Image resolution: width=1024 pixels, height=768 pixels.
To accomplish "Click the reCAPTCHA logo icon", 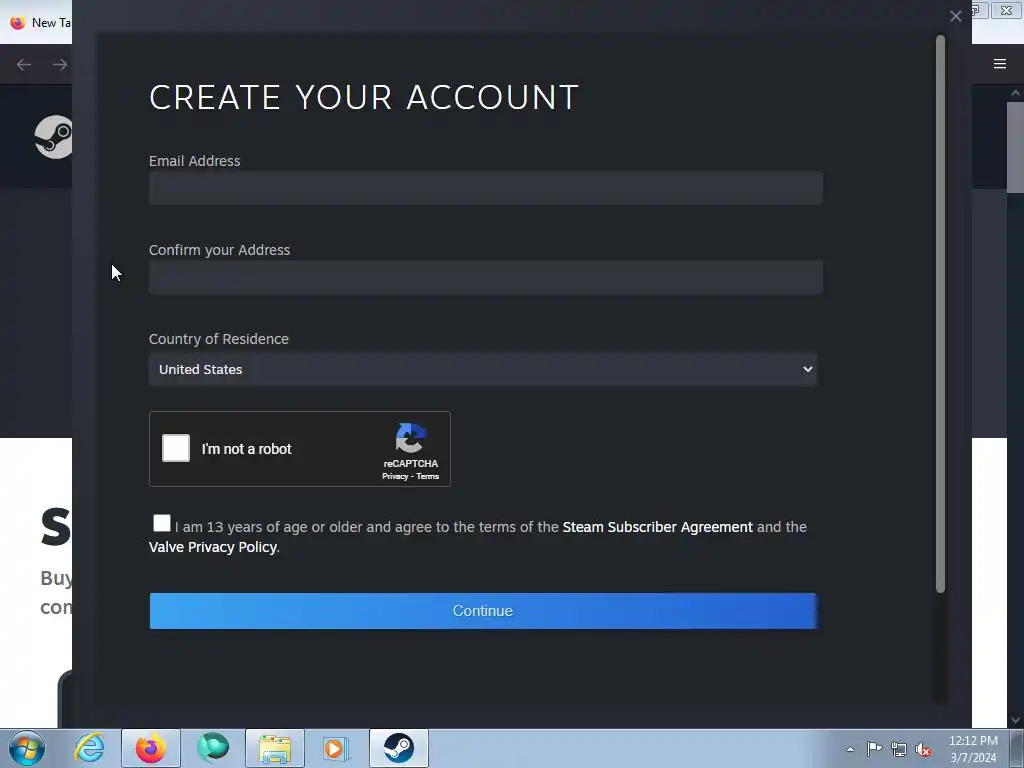I will click(411, 438).
